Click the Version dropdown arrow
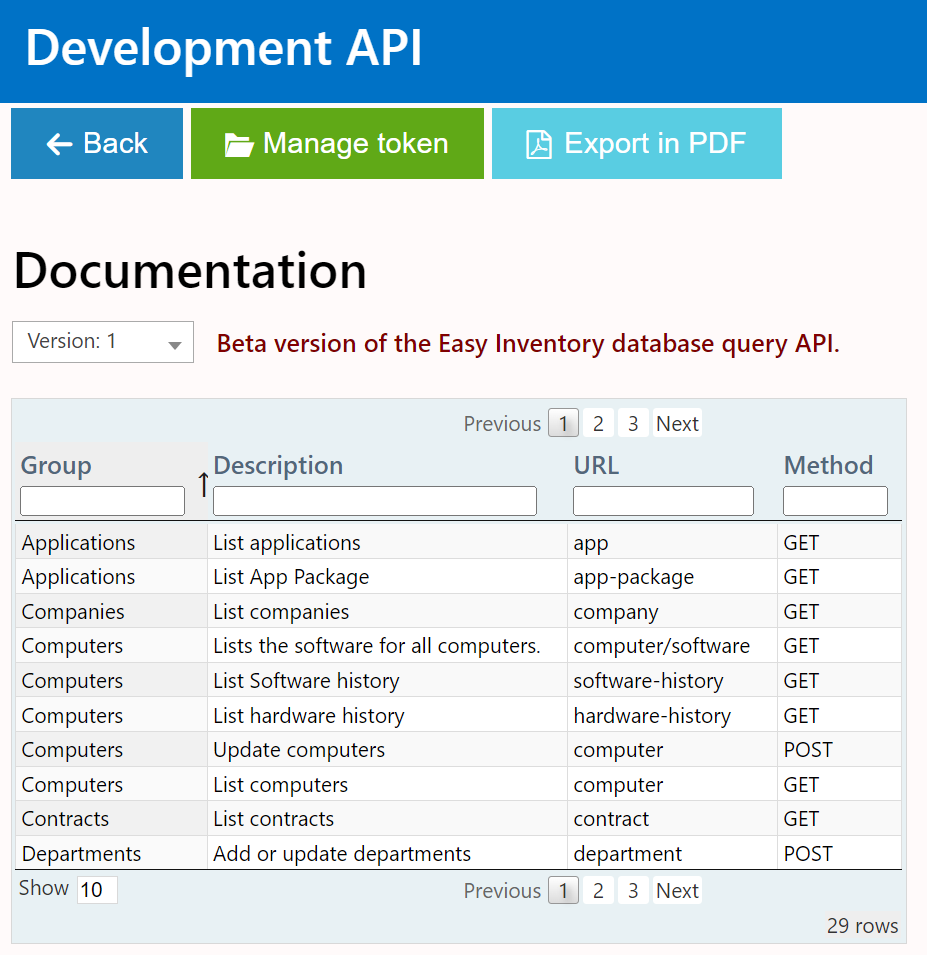This screenshot has height=955, width=927. click(175, 345)
